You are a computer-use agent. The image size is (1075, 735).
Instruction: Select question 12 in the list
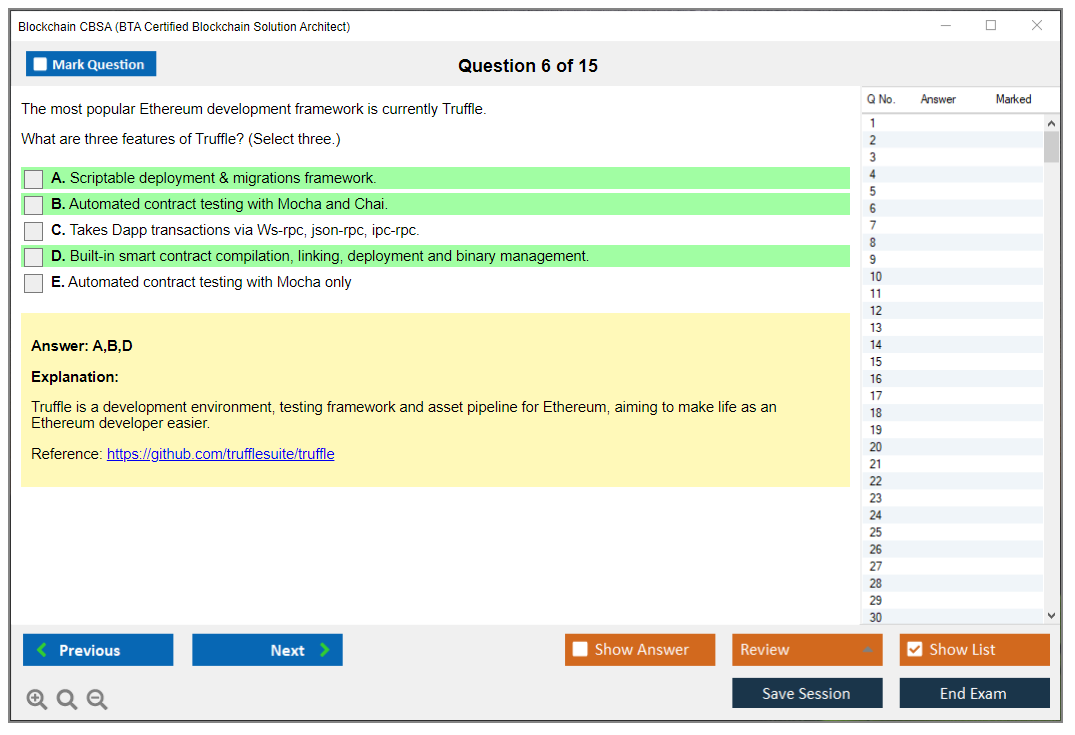pos(876,311)
